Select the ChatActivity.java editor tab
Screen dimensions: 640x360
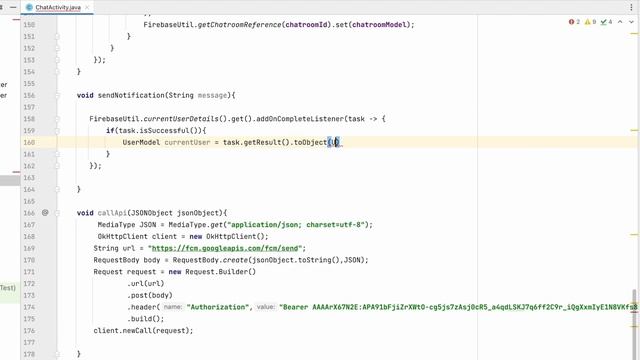pyautogui.click(x=58, y=7)
